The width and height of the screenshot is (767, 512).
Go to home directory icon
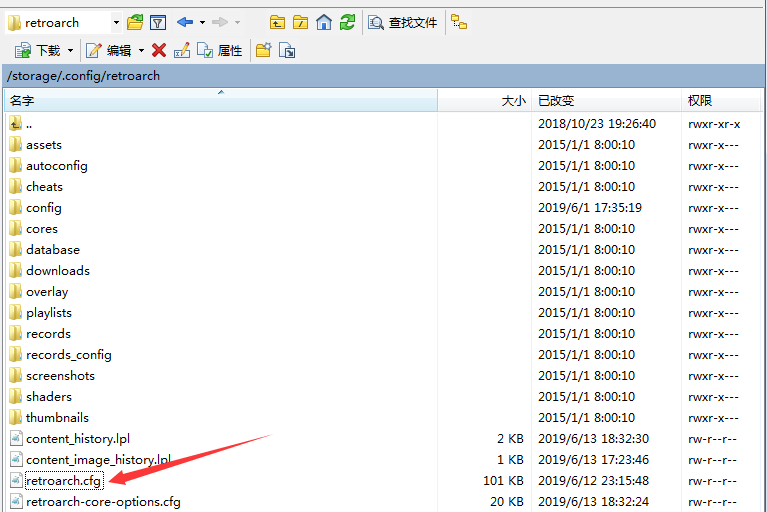pyautogui.click(x=324, y=22)
